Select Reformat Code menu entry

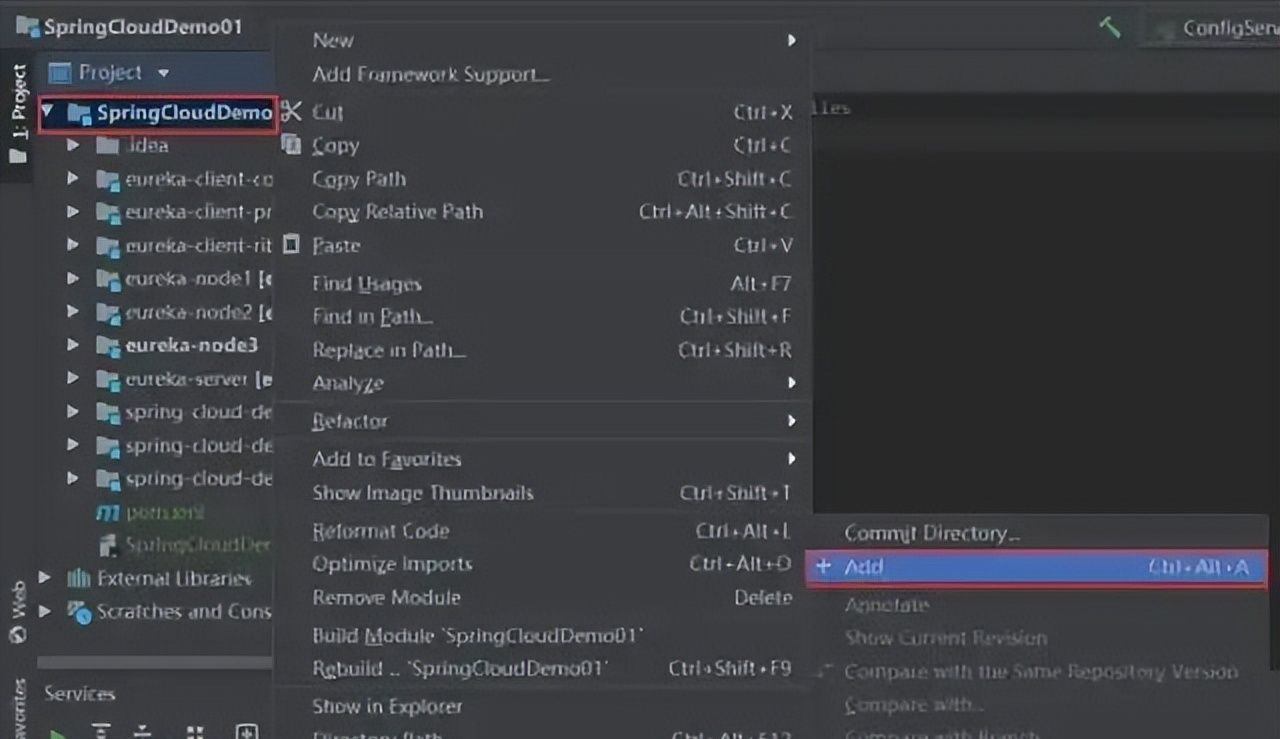(x=380, y=531)
